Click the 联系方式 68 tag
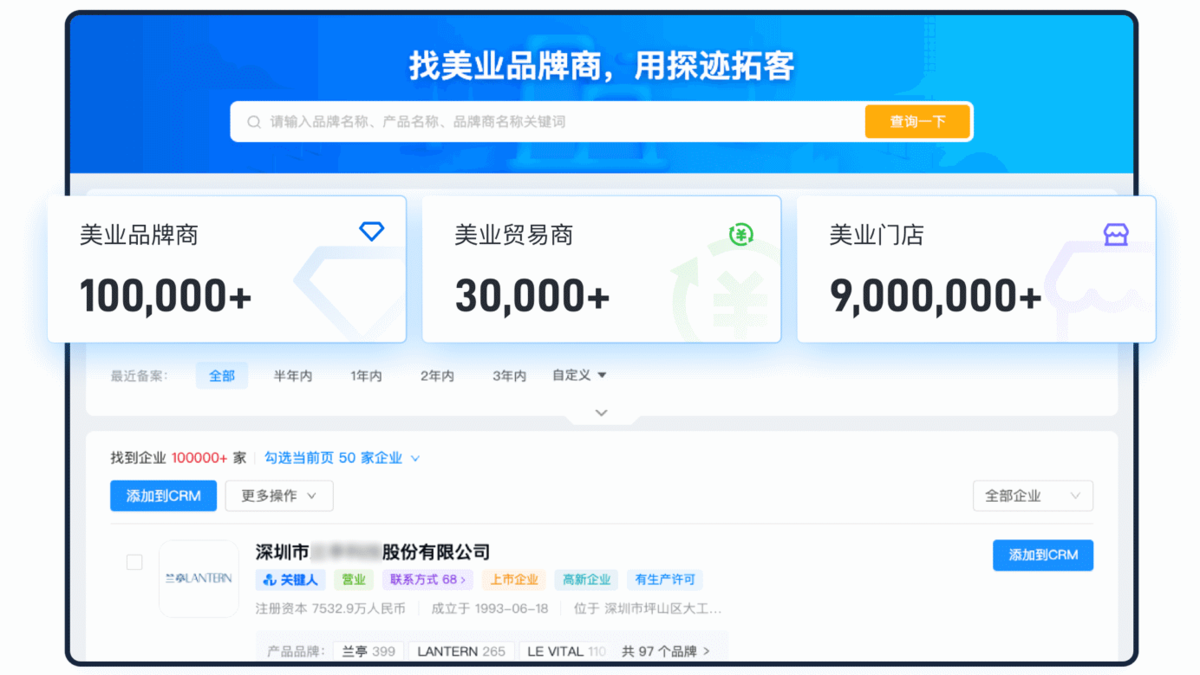1200x675 pixels. click(427, 580)
